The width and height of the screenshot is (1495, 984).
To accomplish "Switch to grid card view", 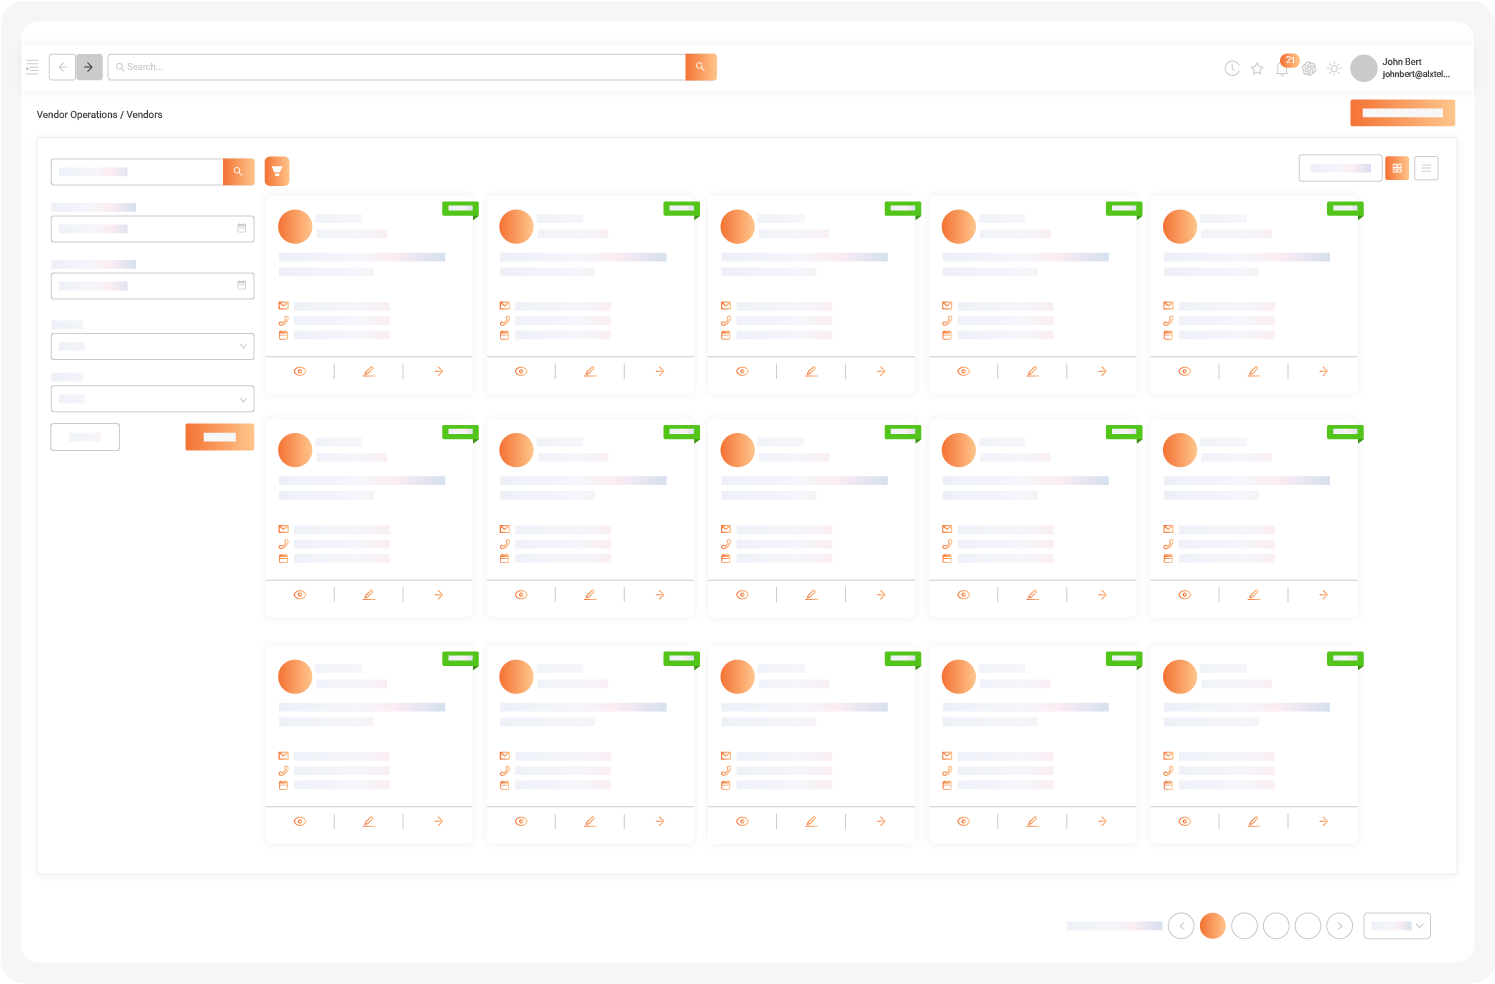I will pos(1397,168).
